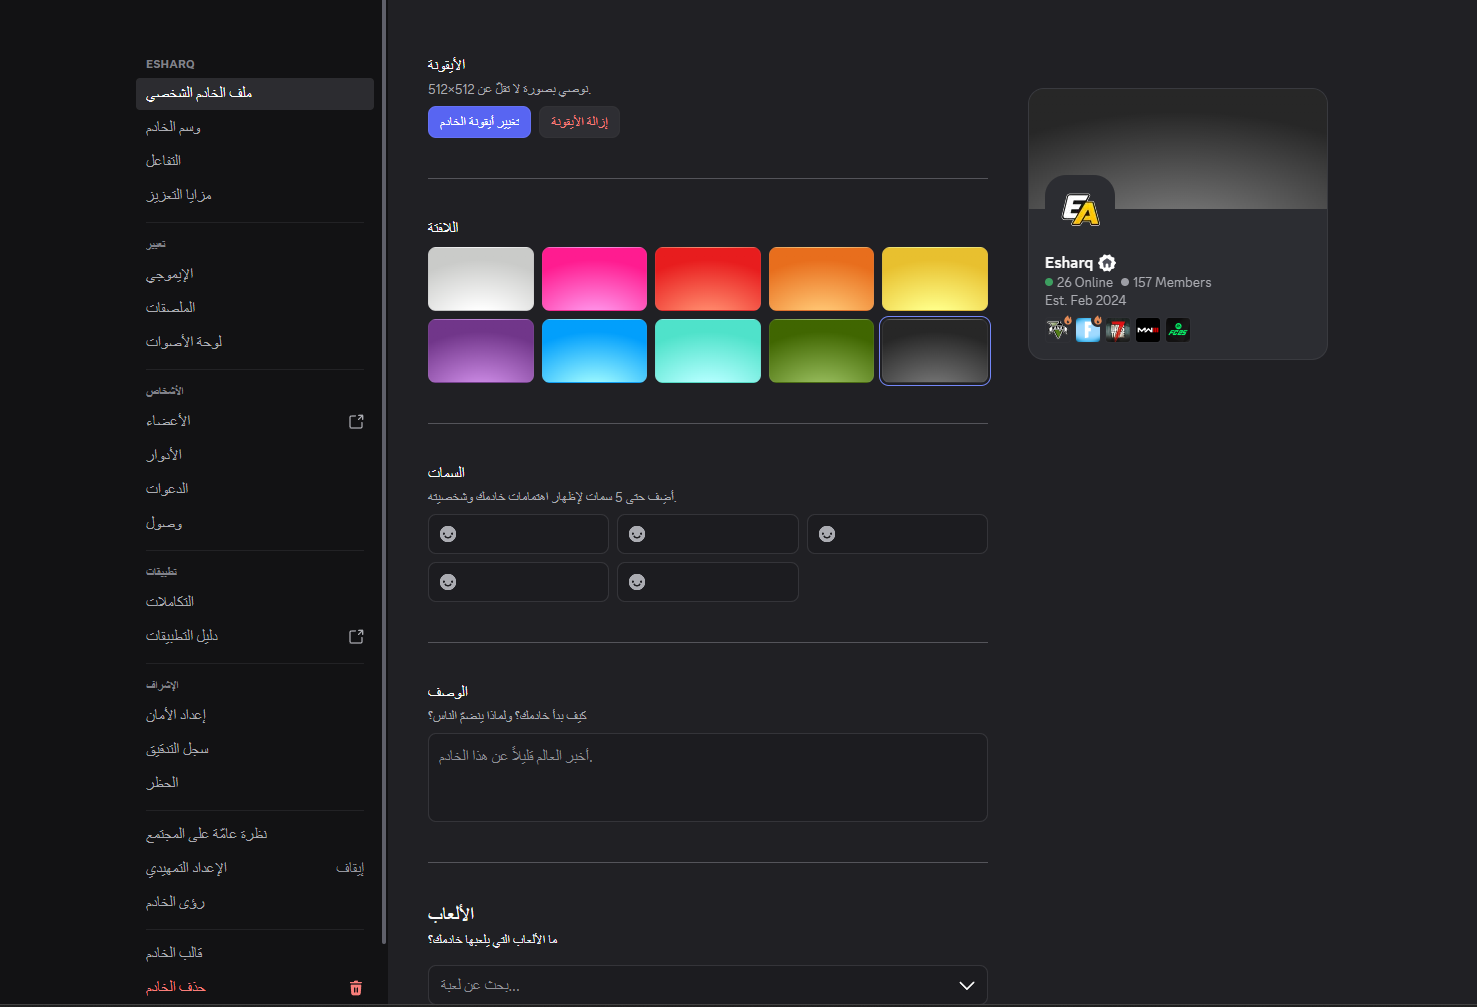Click the FC 25 game icon in preview
1477x1007 pixels.
1178,330
